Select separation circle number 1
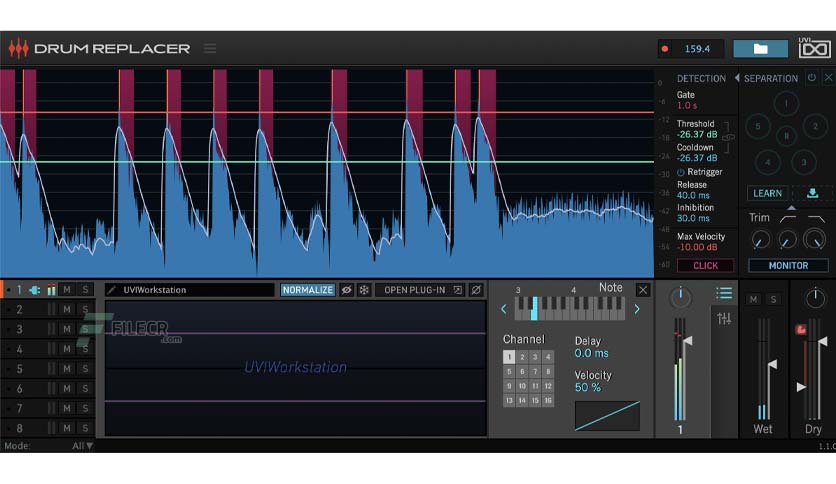 (x=786, y=103)
